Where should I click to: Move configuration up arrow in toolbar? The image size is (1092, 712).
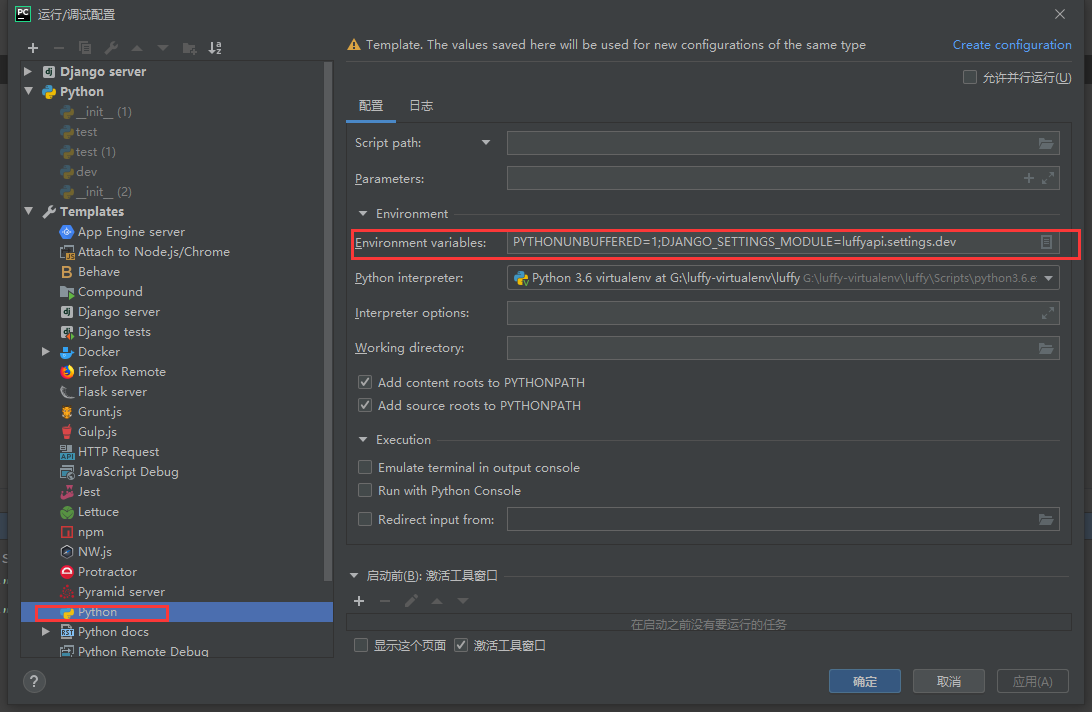[137, 48]
